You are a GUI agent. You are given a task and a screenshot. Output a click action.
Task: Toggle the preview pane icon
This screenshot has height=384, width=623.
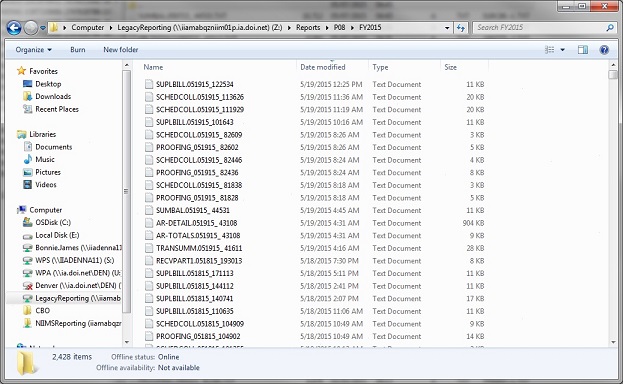pyautogui.click(x=583, y=50)
